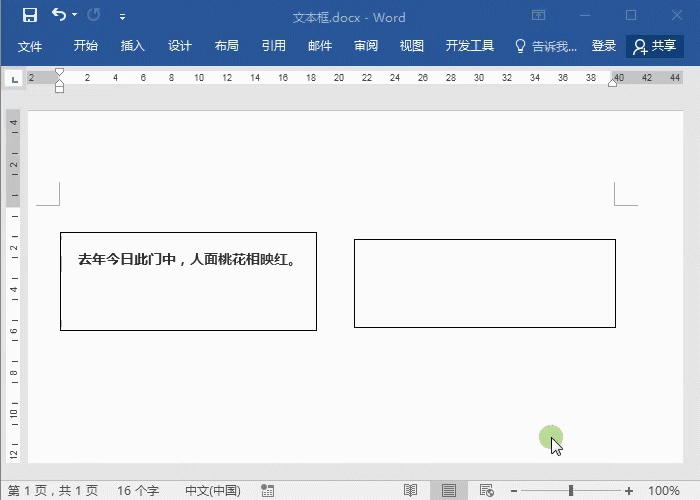
Task: Customize the Quick Access Toolbar dropdown
Action: [x=122, y=17]
